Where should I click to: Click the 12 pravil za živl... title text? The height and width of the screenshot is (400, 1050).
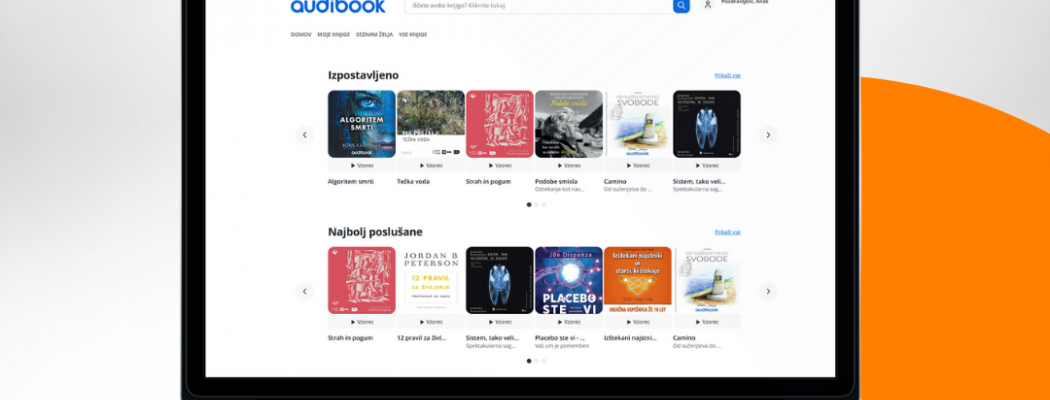pyautogui.click(x=422, y=338)
